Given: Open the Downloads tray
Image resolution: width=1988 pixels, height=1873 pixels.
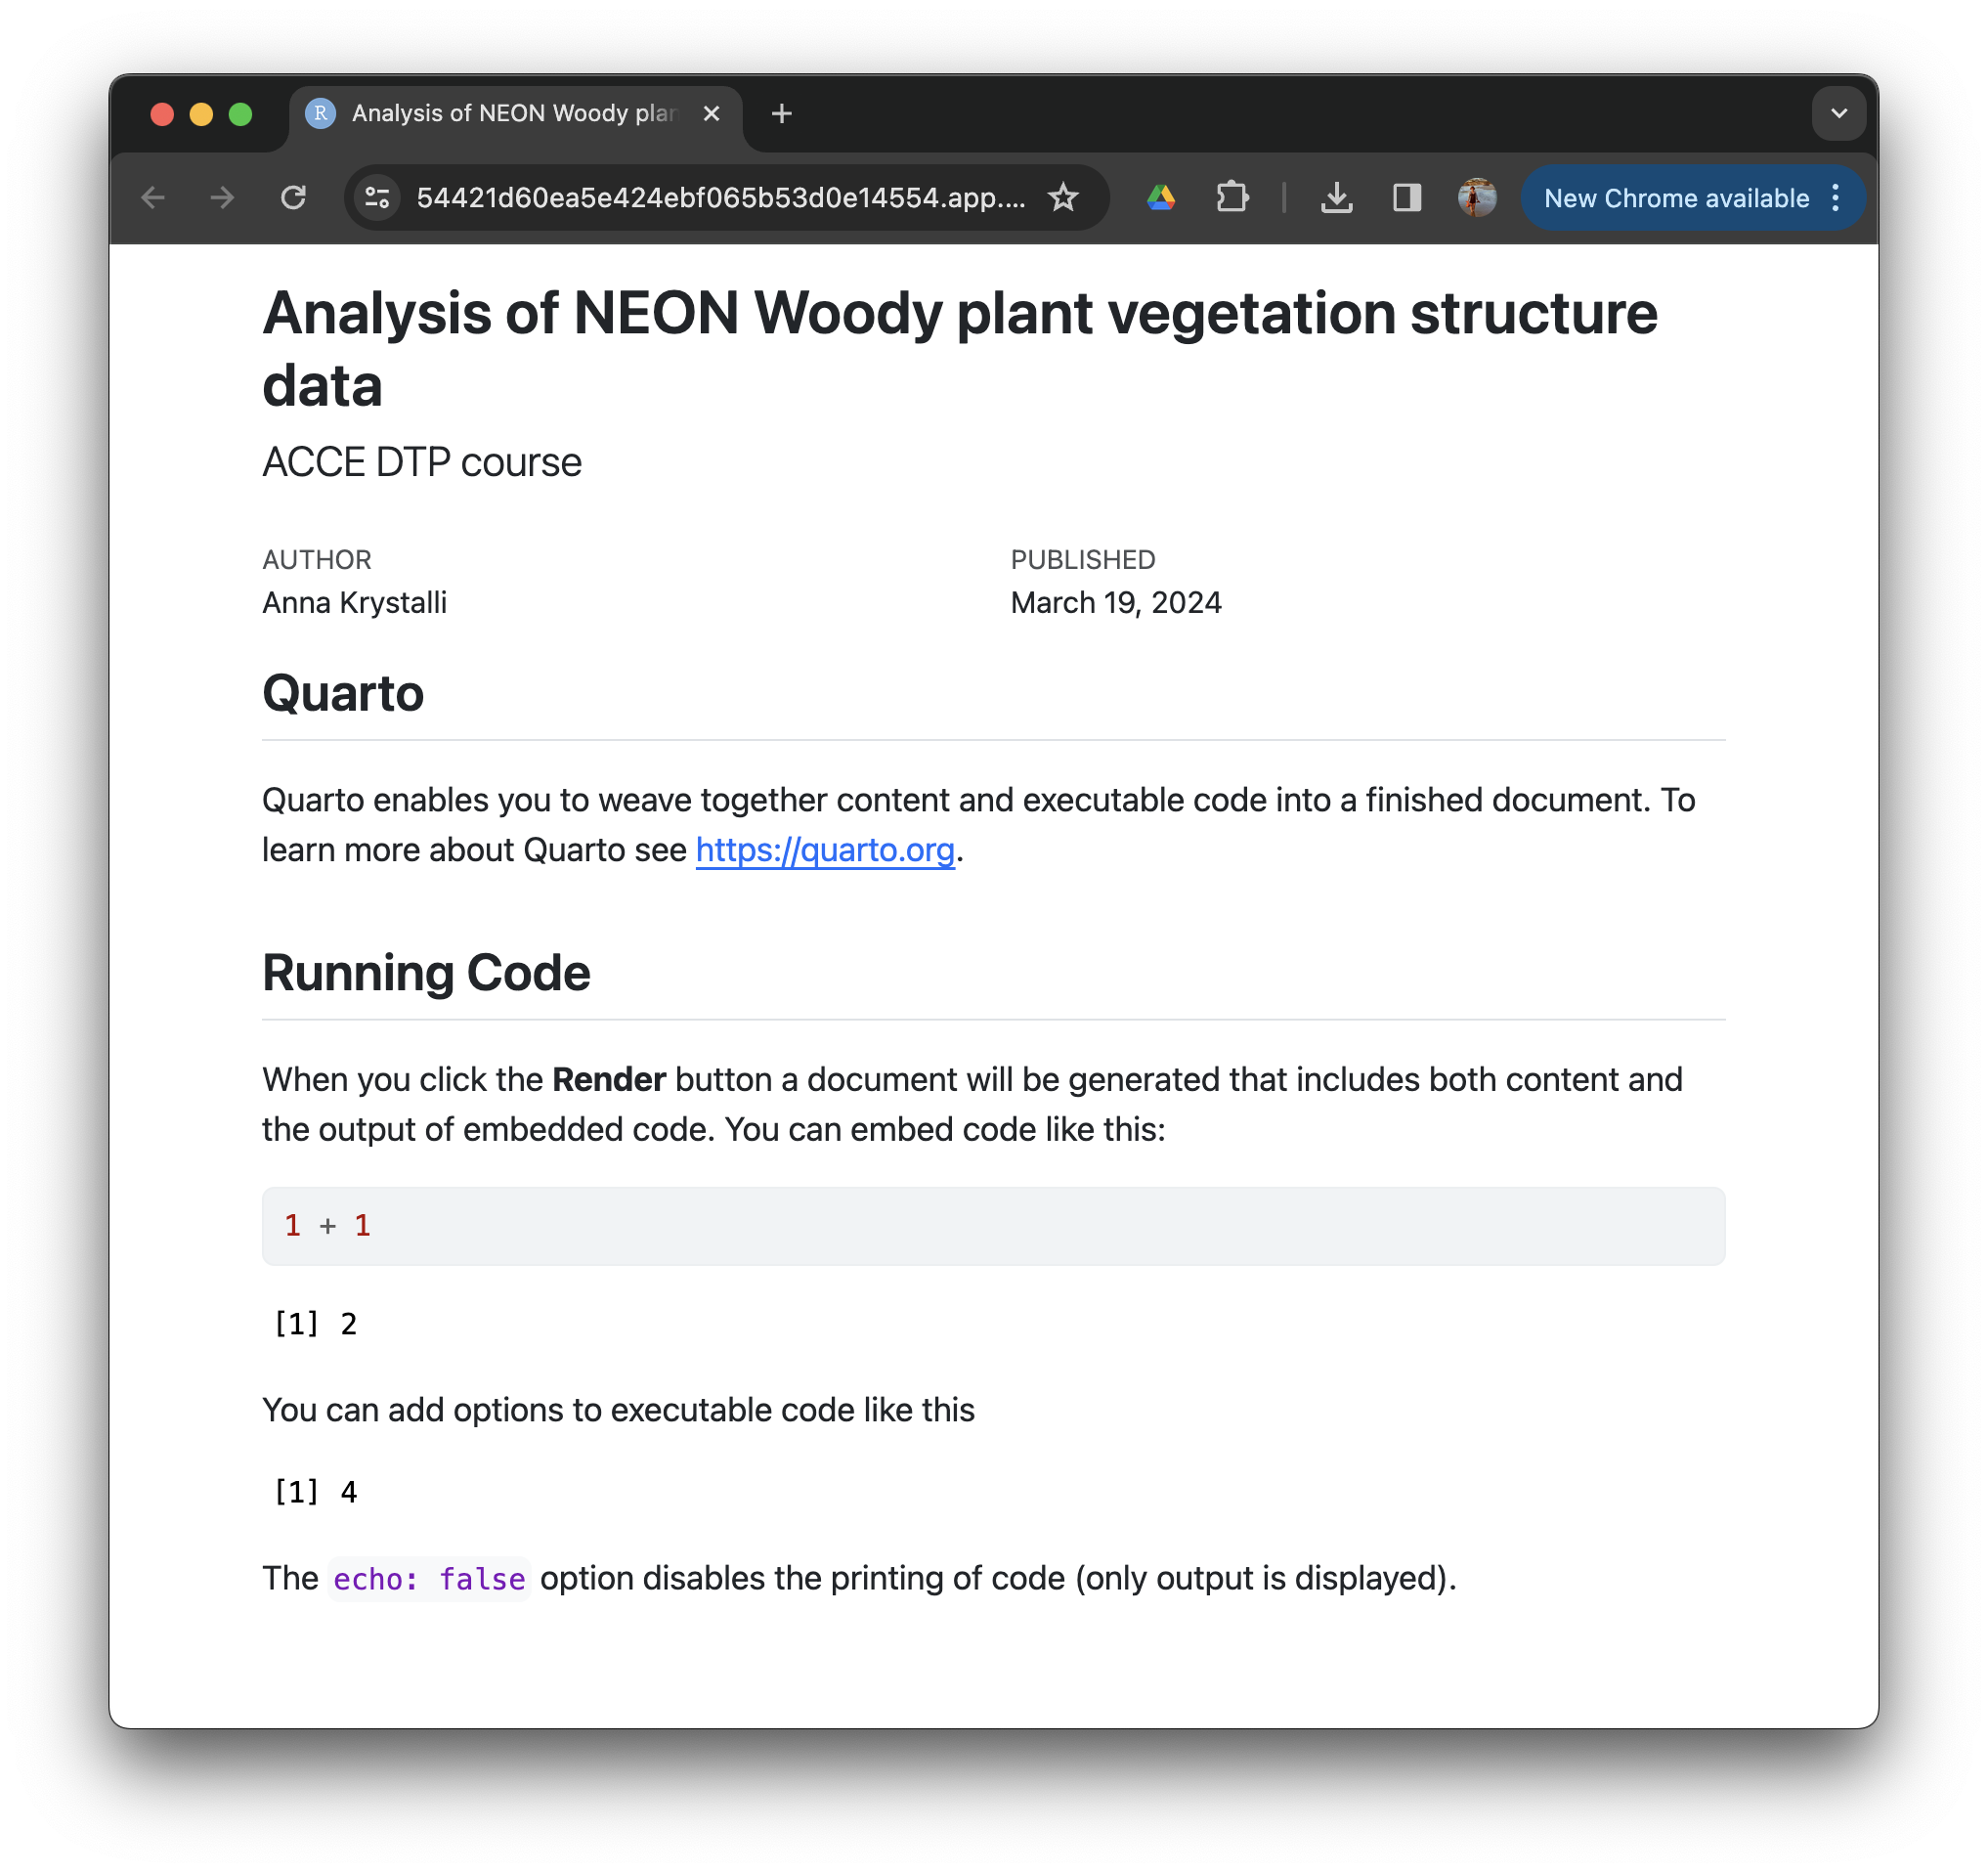Looking at the screenshot, I should coord(1336,198).
